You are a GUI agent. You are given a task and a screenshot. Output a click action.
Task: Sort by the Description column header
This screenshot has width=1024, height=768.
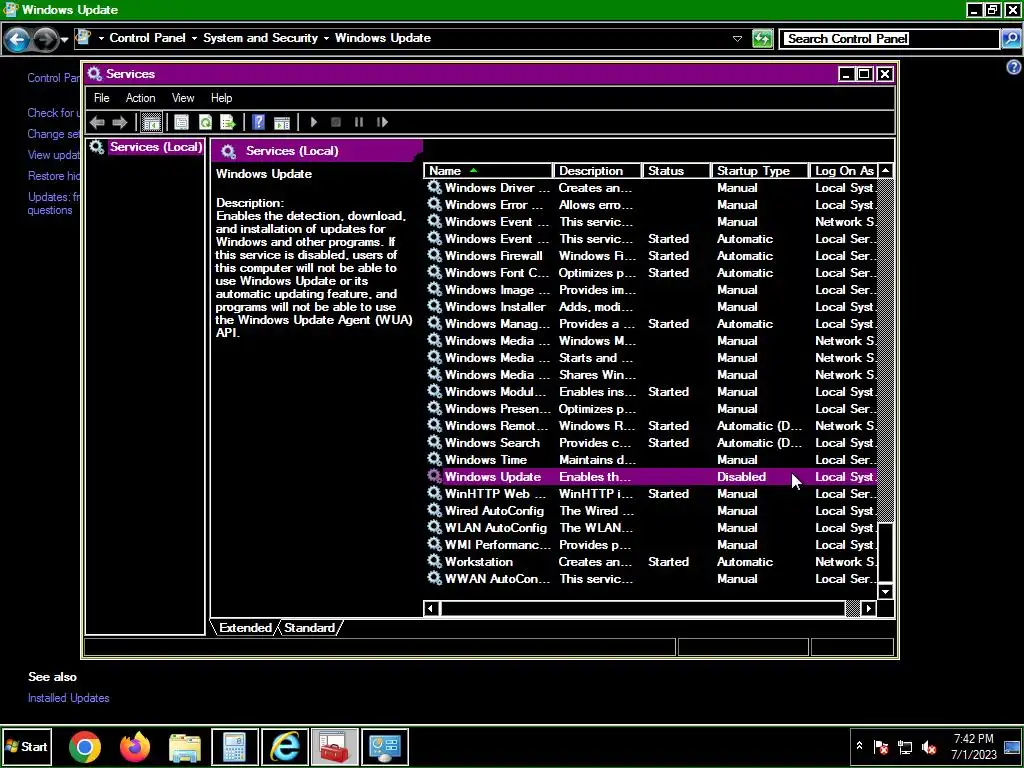(x=597, y=171)
